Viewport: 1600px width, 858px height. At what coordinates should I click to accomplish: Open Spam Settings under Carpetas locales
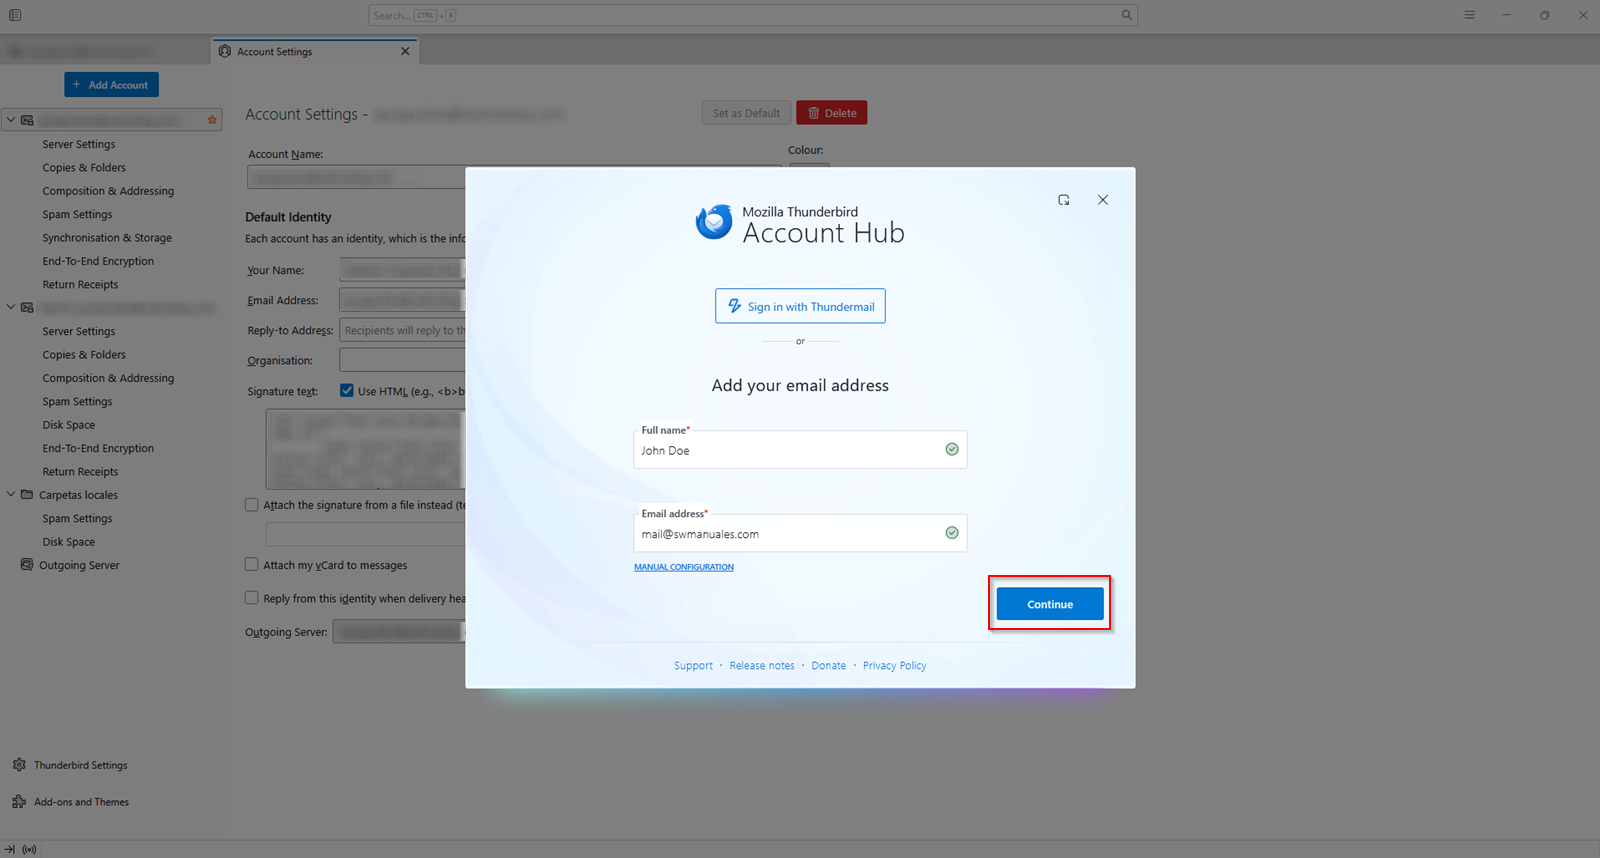point(77,518)
